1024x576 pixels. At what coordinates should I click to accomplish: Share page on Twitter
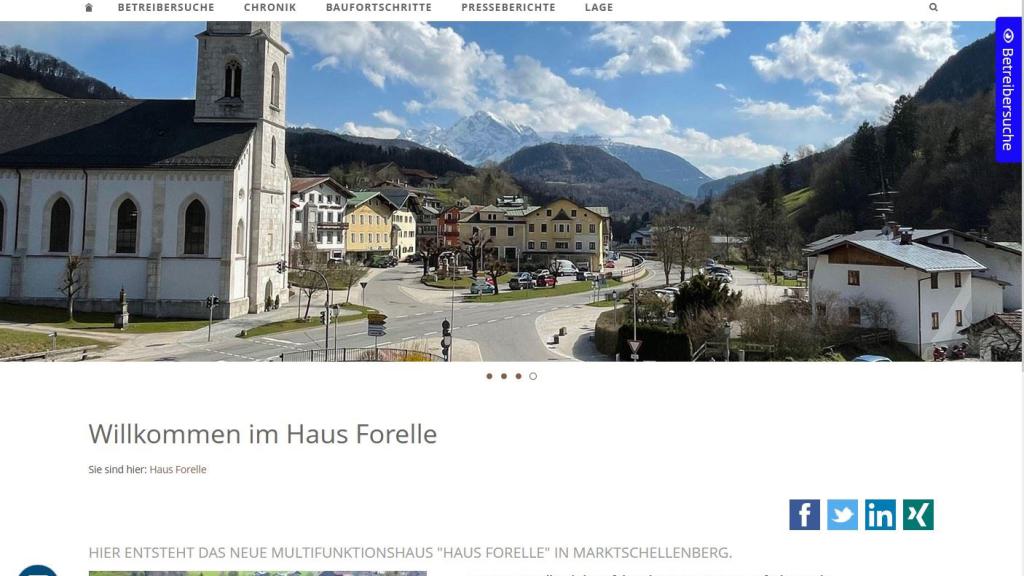(842, 515)
